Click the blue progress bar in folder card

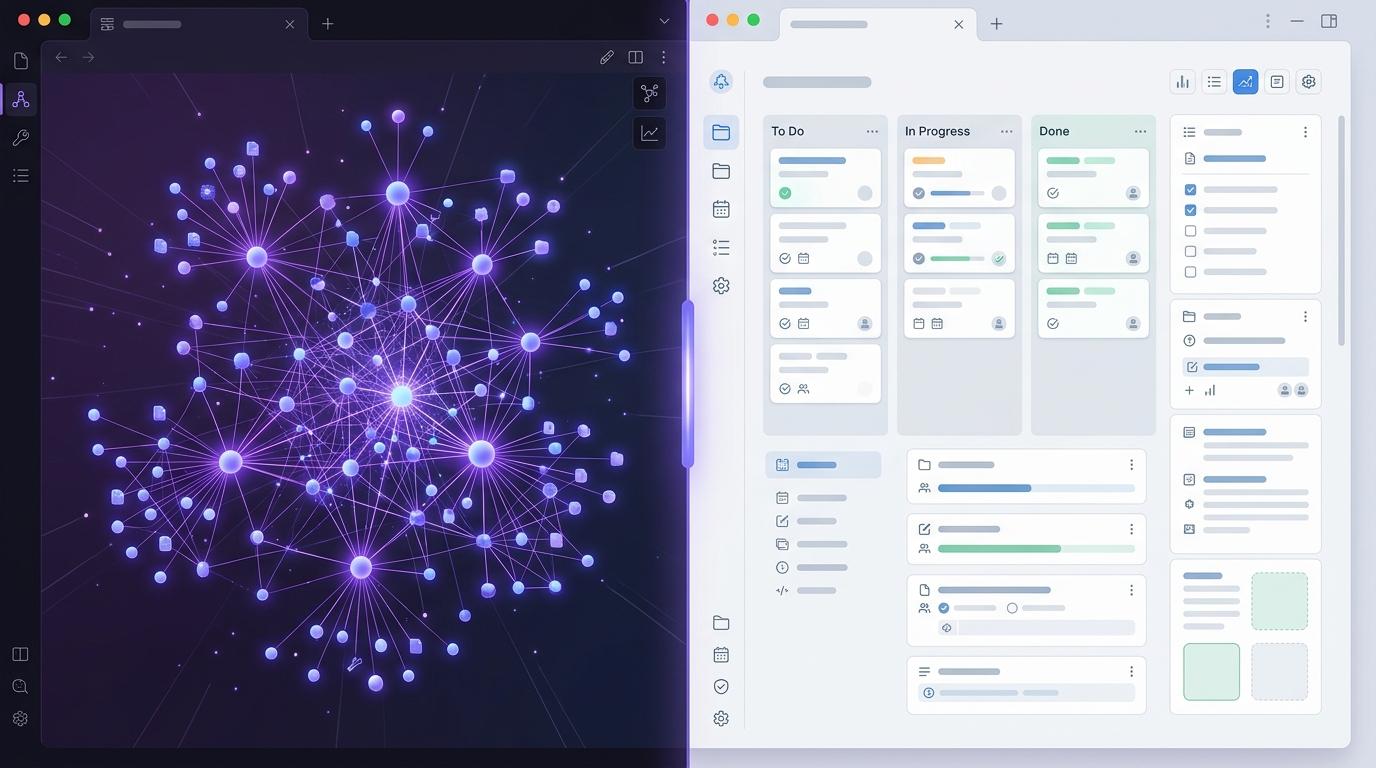pyautogui.click(x=1036, y=488)
